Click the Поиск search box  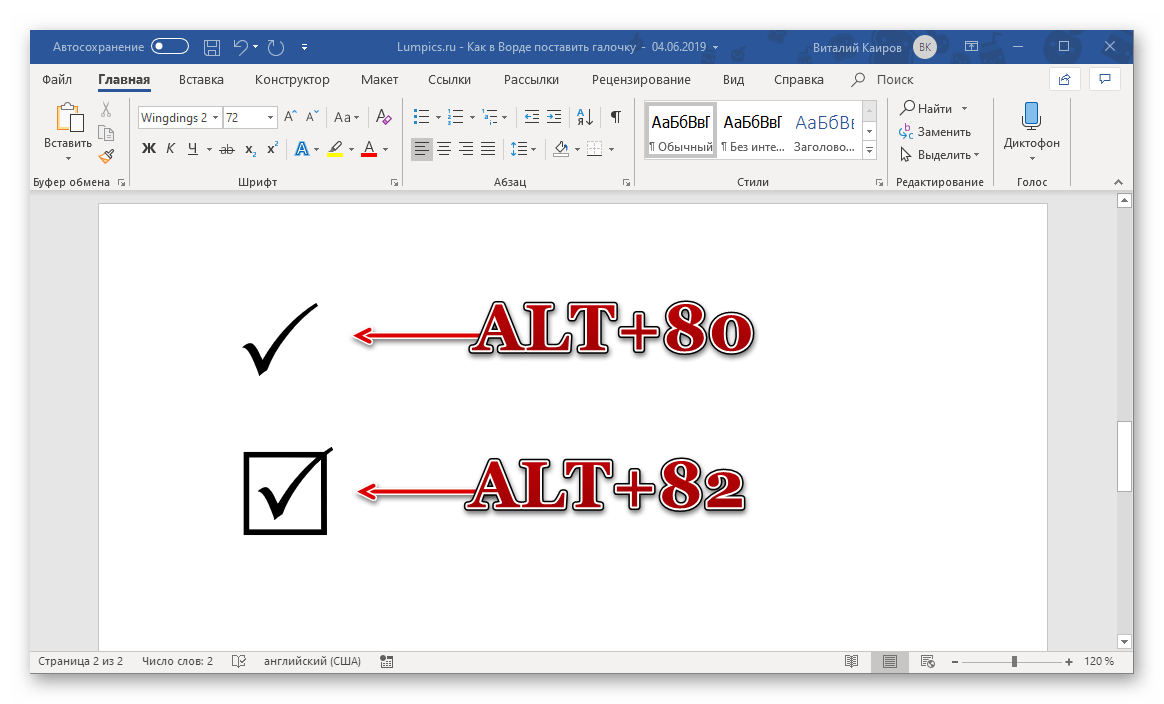(883, 79)
